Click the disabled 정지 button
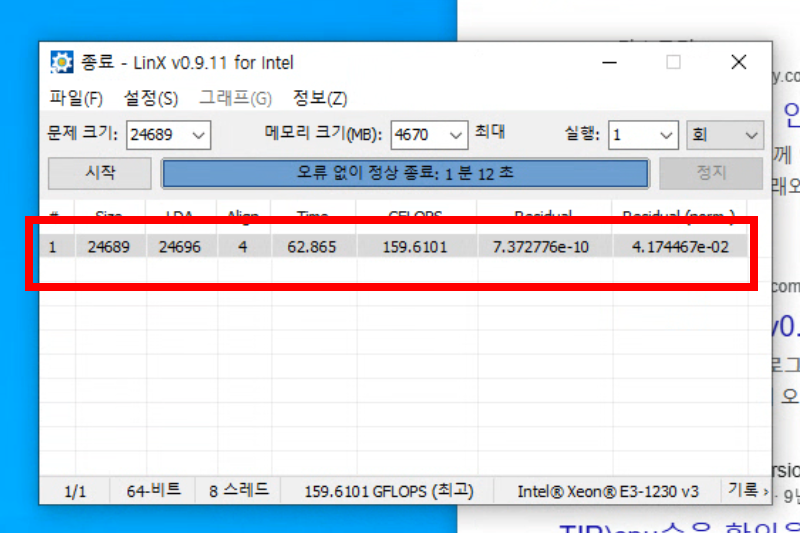The height and width of the screenshot is (533, 800). coord(711,173)
